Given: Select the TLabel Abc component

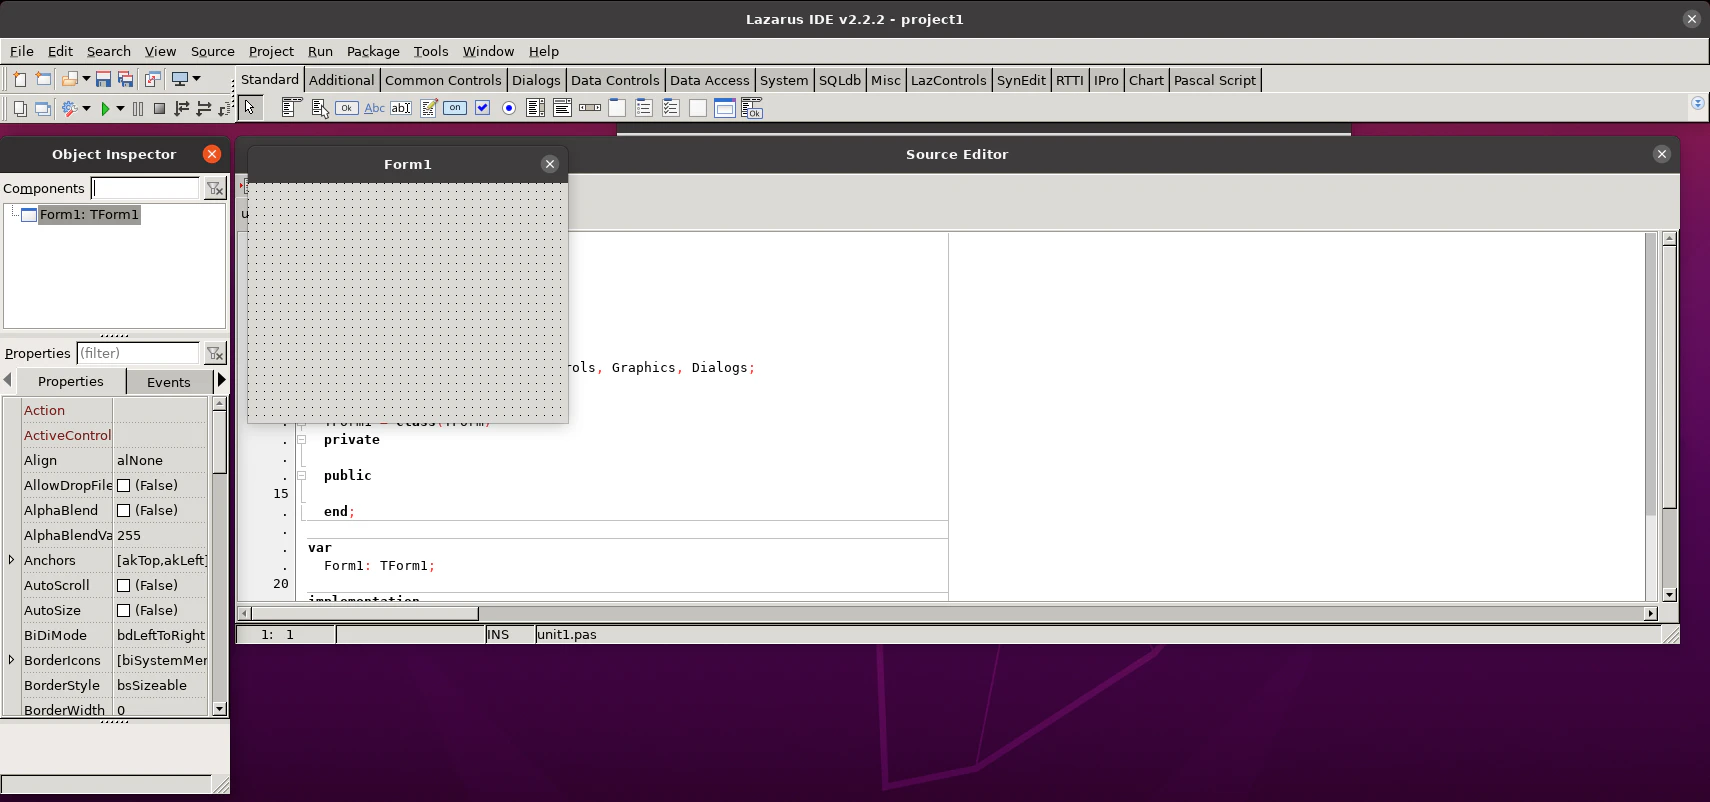Looking at the screenshot, I should coord(374,108).
